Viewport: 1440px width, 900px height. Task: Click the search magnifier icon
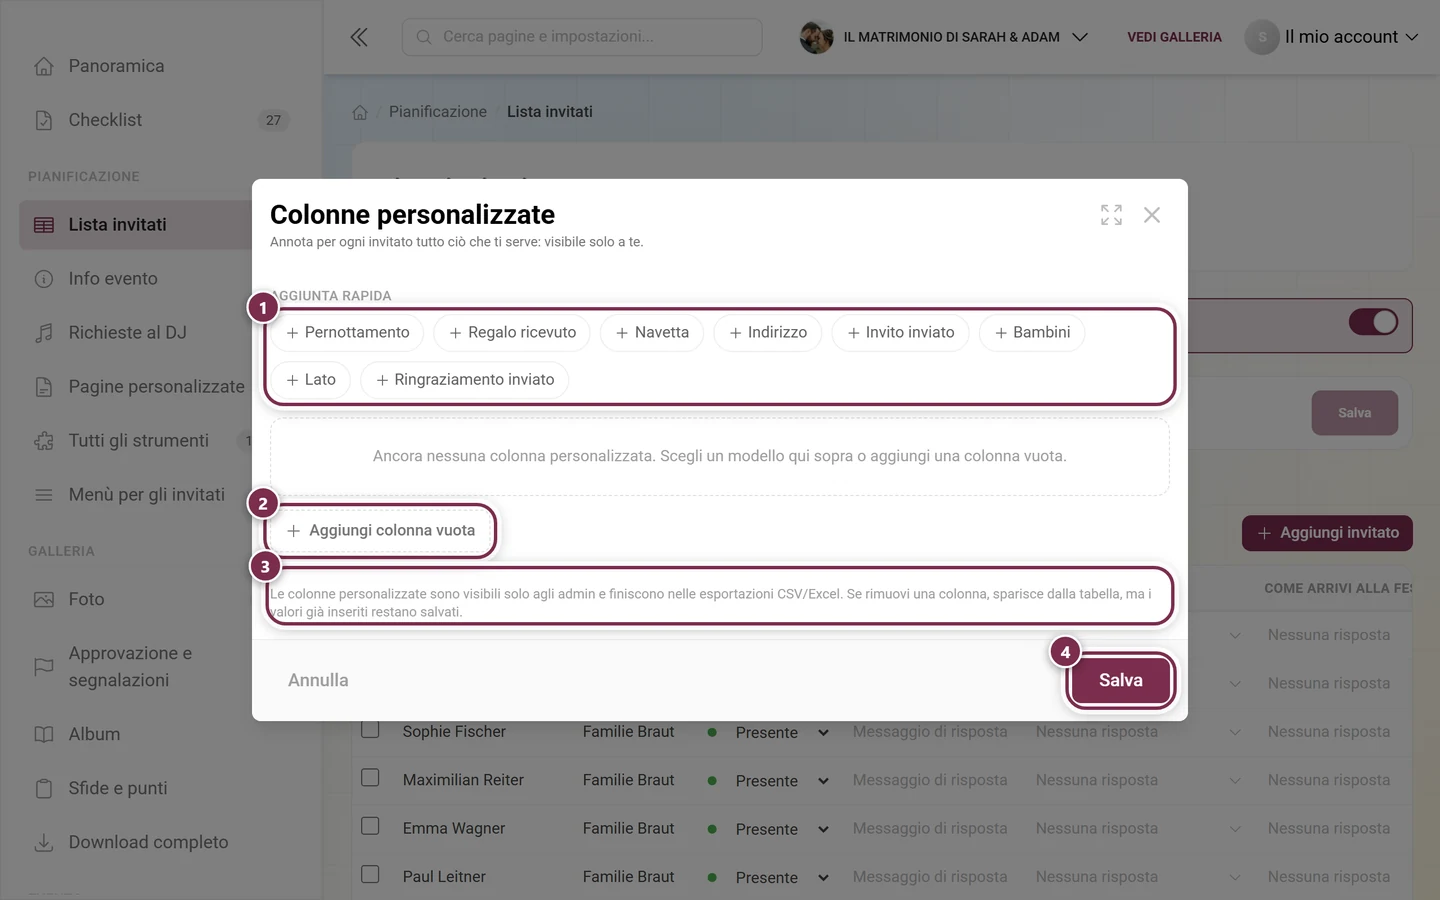[424, 37]
